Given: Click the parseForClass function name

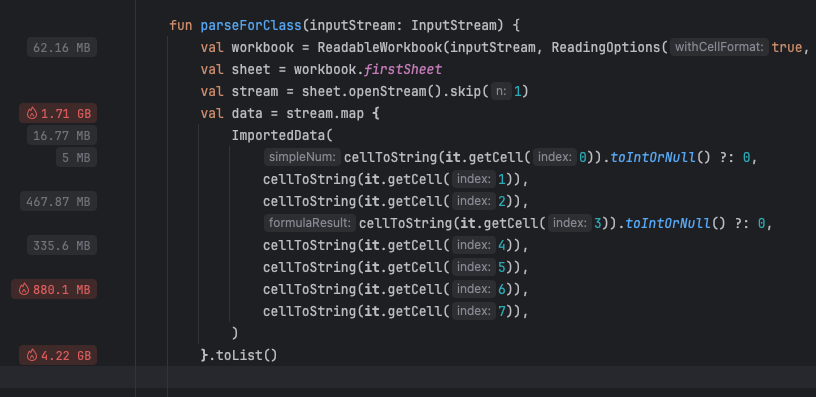Looking at the screenshot, I should (251, 25).
